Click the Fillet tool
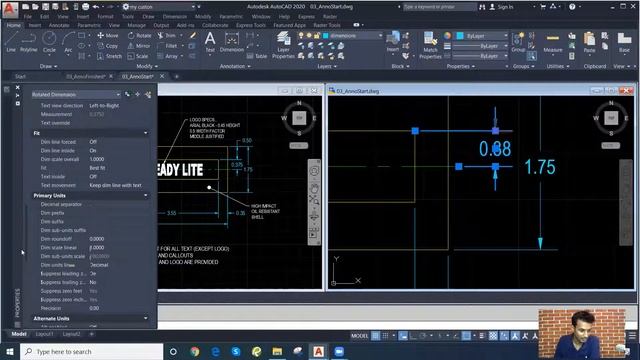The width and height of the screenshot is (640, 360). pyautogui.click(x=167, y=46)
